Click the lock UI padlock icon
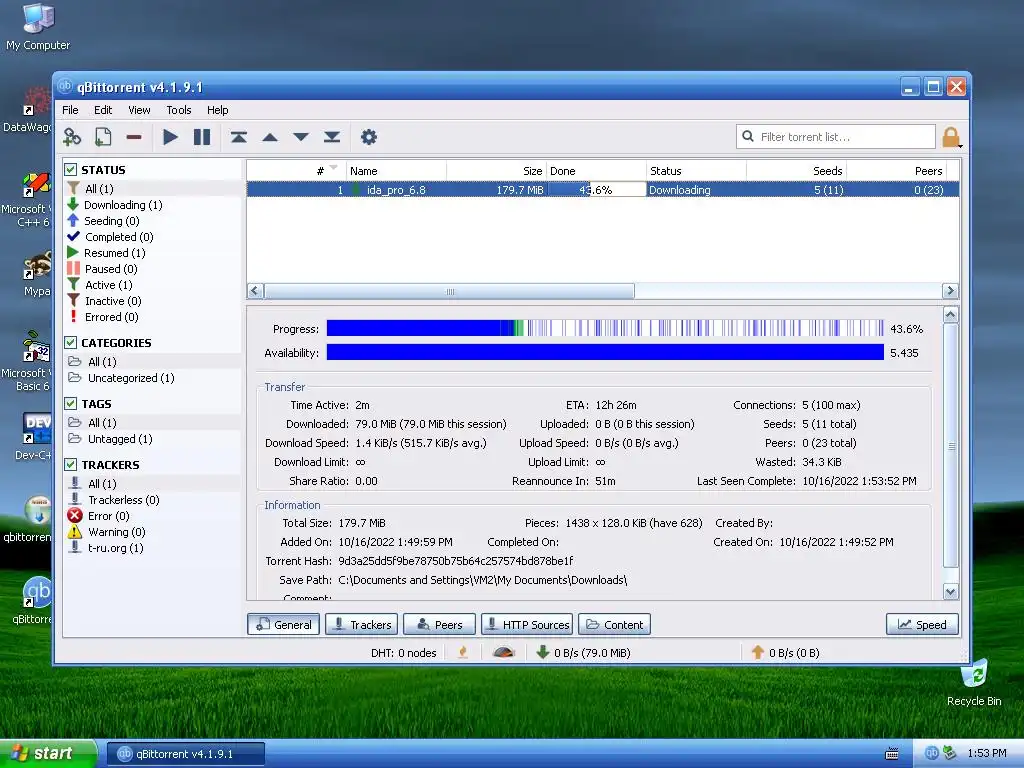Image resolution: width=1024 pixels, height=768 pixels. coord(951,137)
